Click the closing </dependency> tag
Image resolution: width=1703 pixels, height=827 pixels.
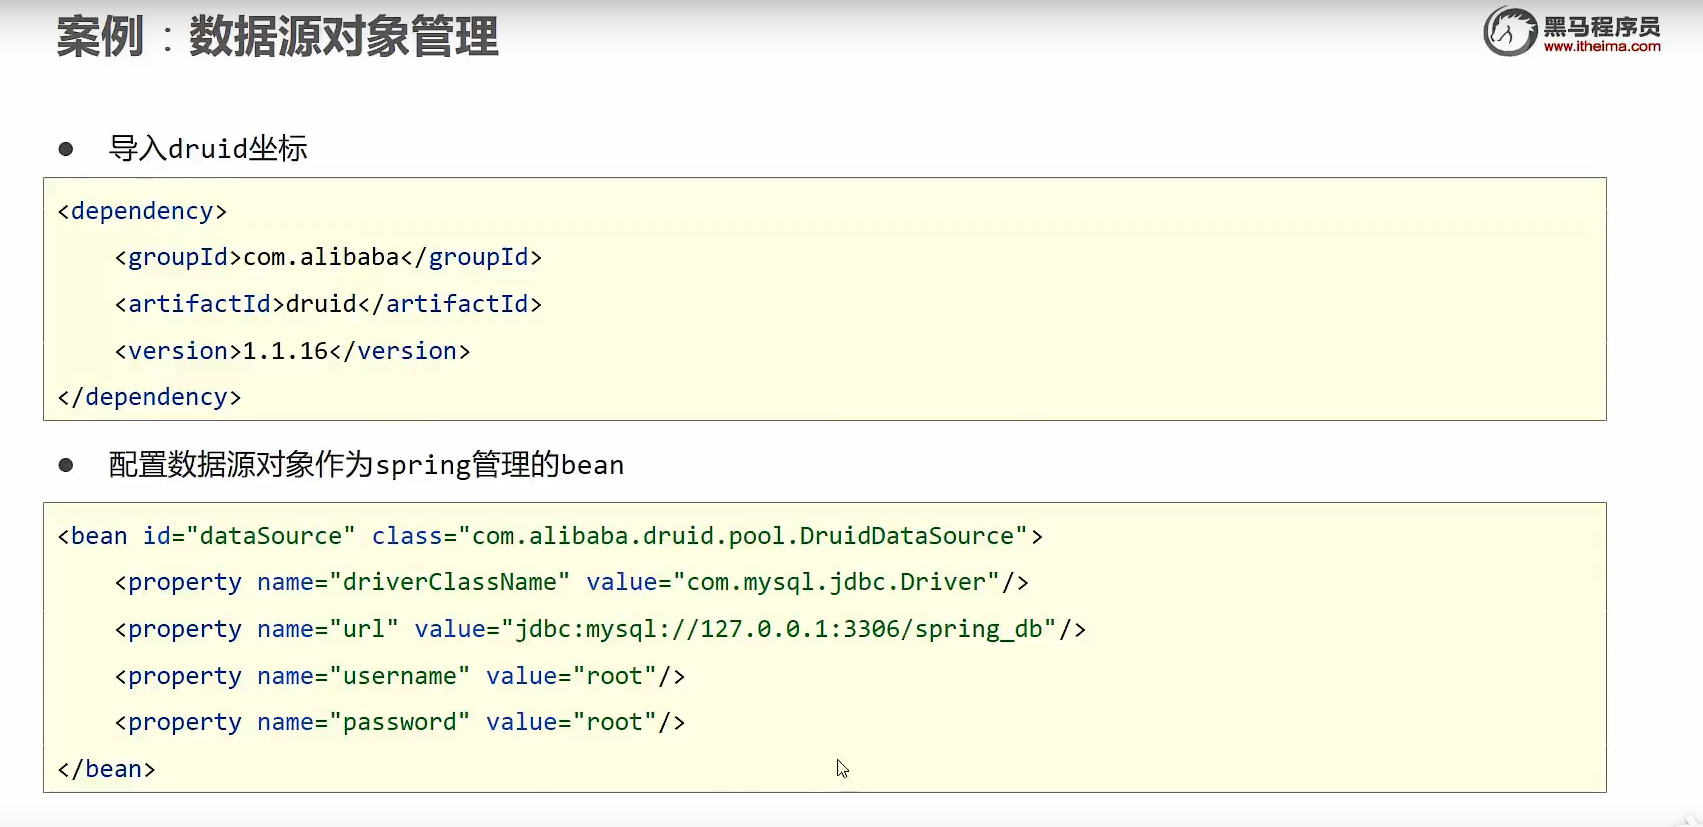pos(150,397)
